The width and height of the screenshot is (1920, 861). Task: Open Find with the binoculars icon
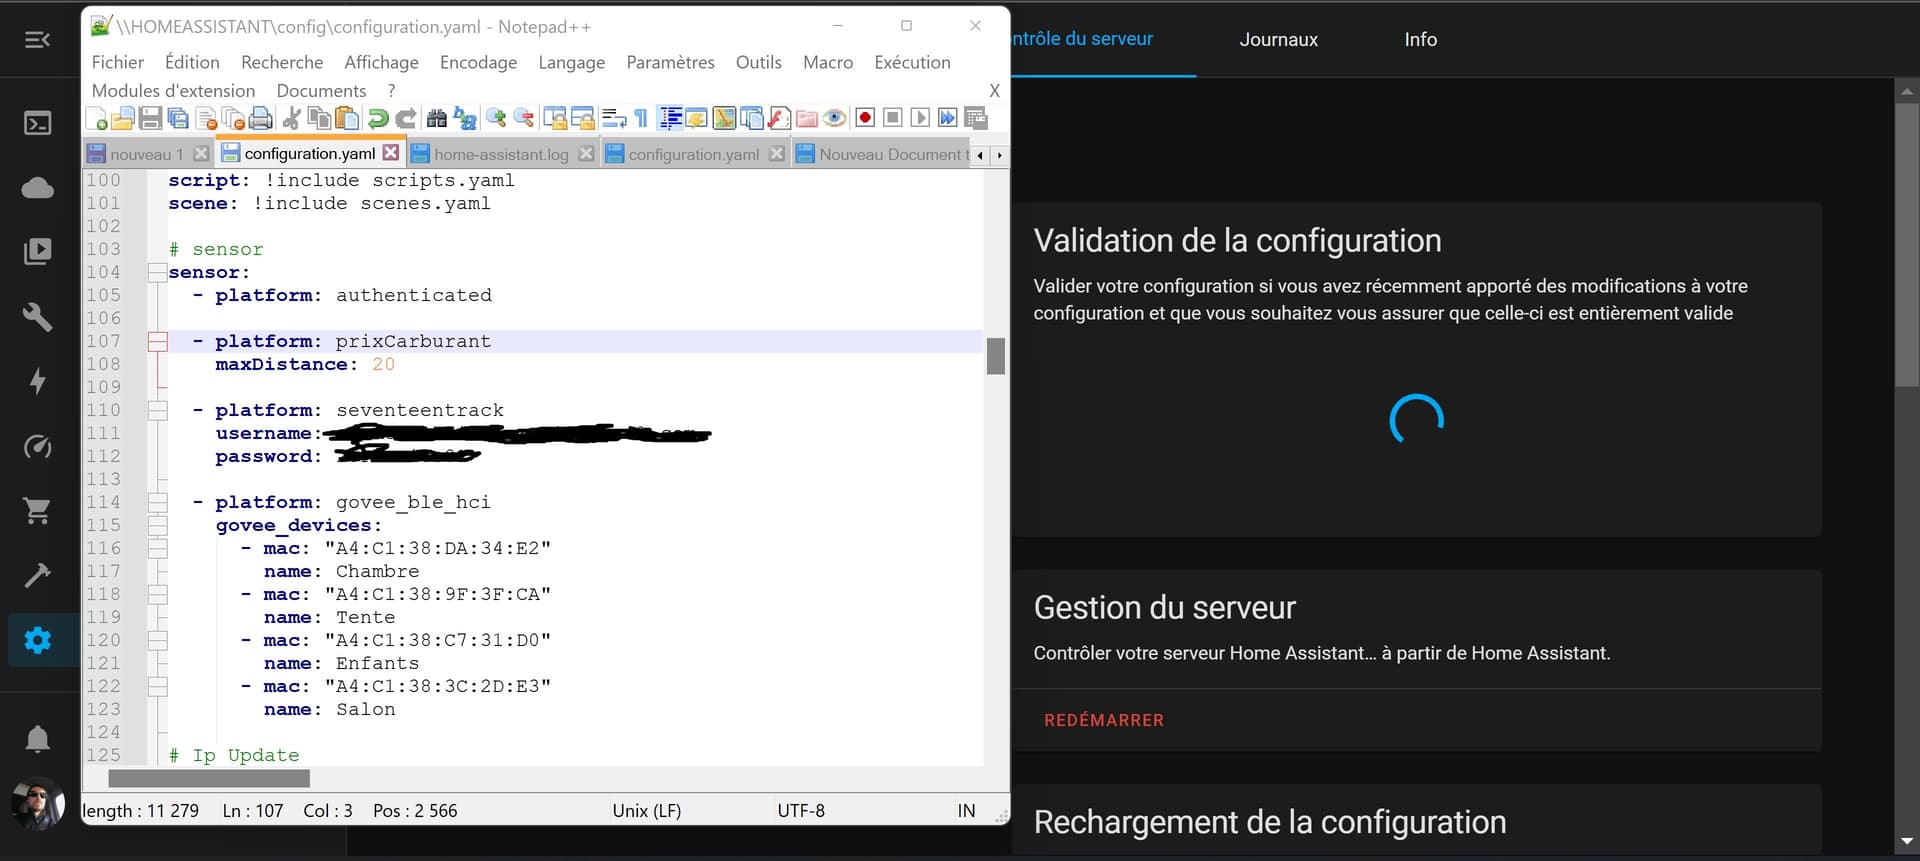436,119
